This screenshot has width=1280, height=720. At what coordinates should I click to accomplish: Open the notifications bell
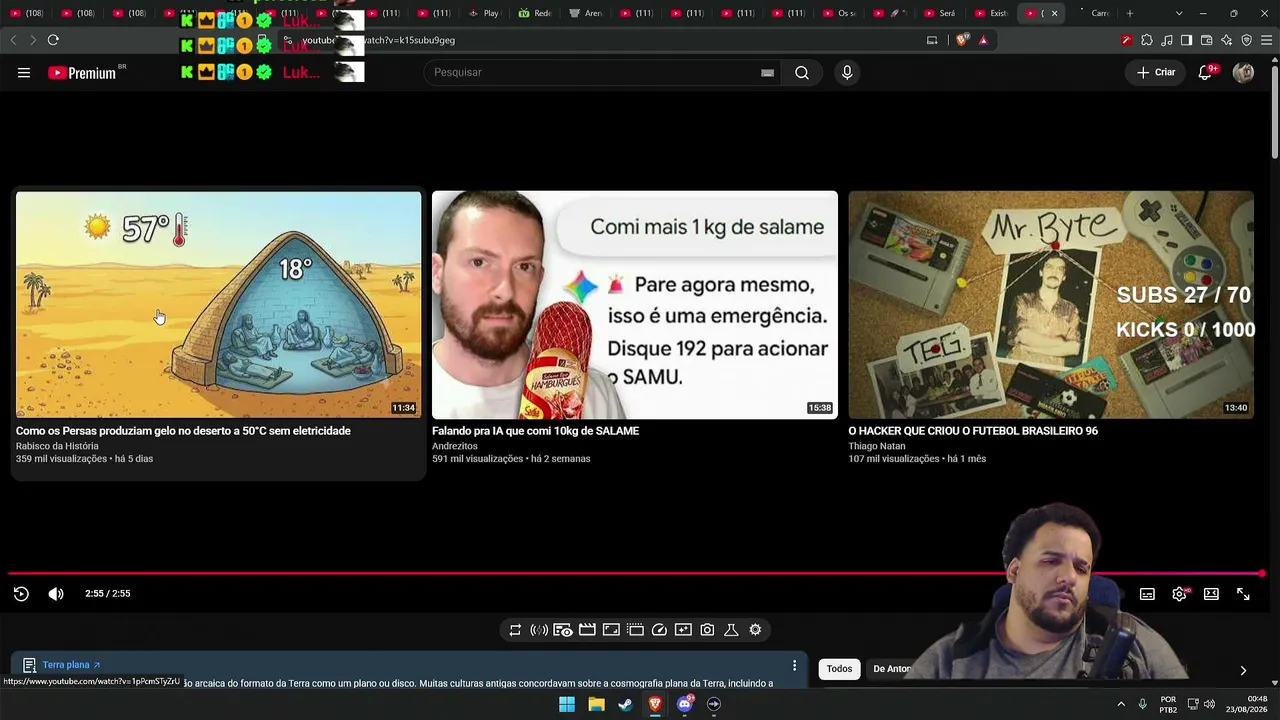pos(1206,72)
